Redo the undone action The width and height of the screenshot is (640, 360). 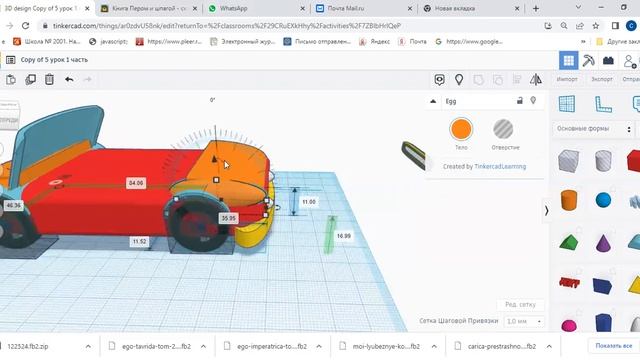point(87,79)
